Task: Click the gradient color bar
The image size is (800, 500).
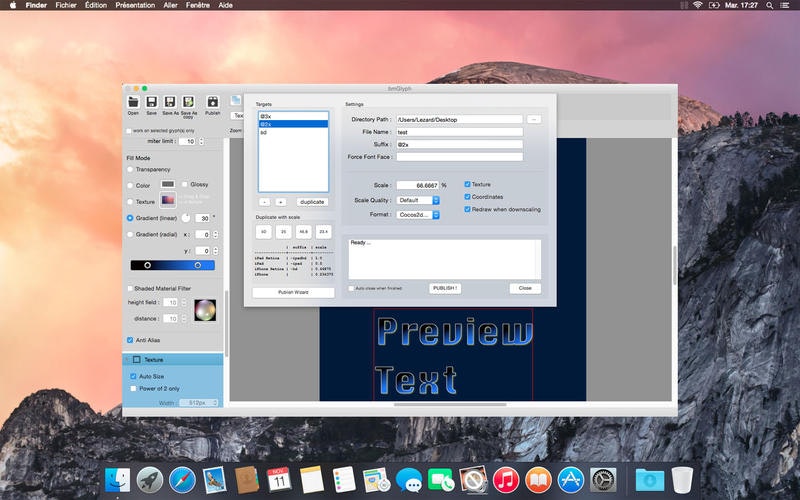Action: click(172, 265)
